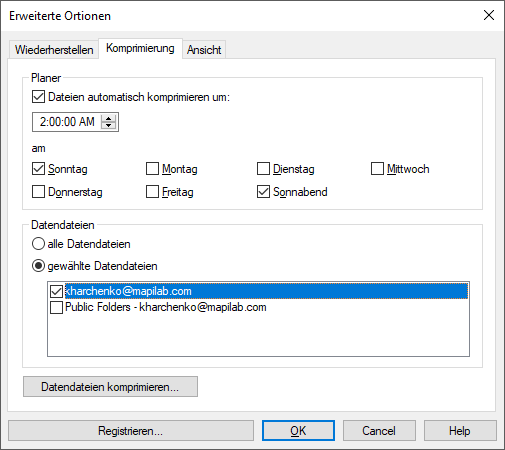The height and width of the screenshot is (450, 505).
Task: Switch to the Wiederherstellen tab
Action: [54, 50]
